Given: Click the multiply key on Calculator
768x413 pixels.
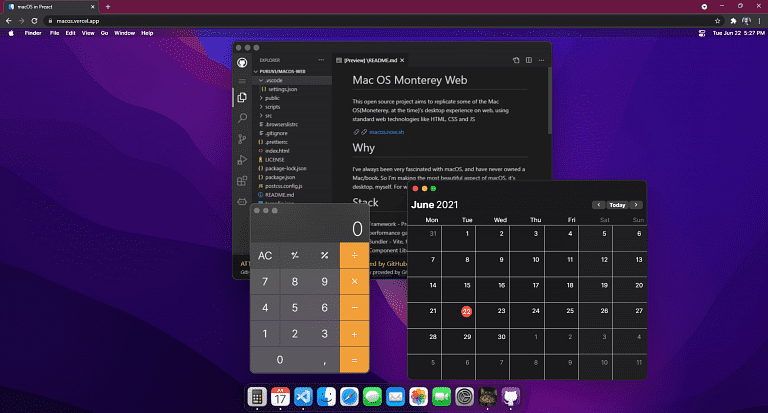Looking at the screenshot, I should click(354, 282).
